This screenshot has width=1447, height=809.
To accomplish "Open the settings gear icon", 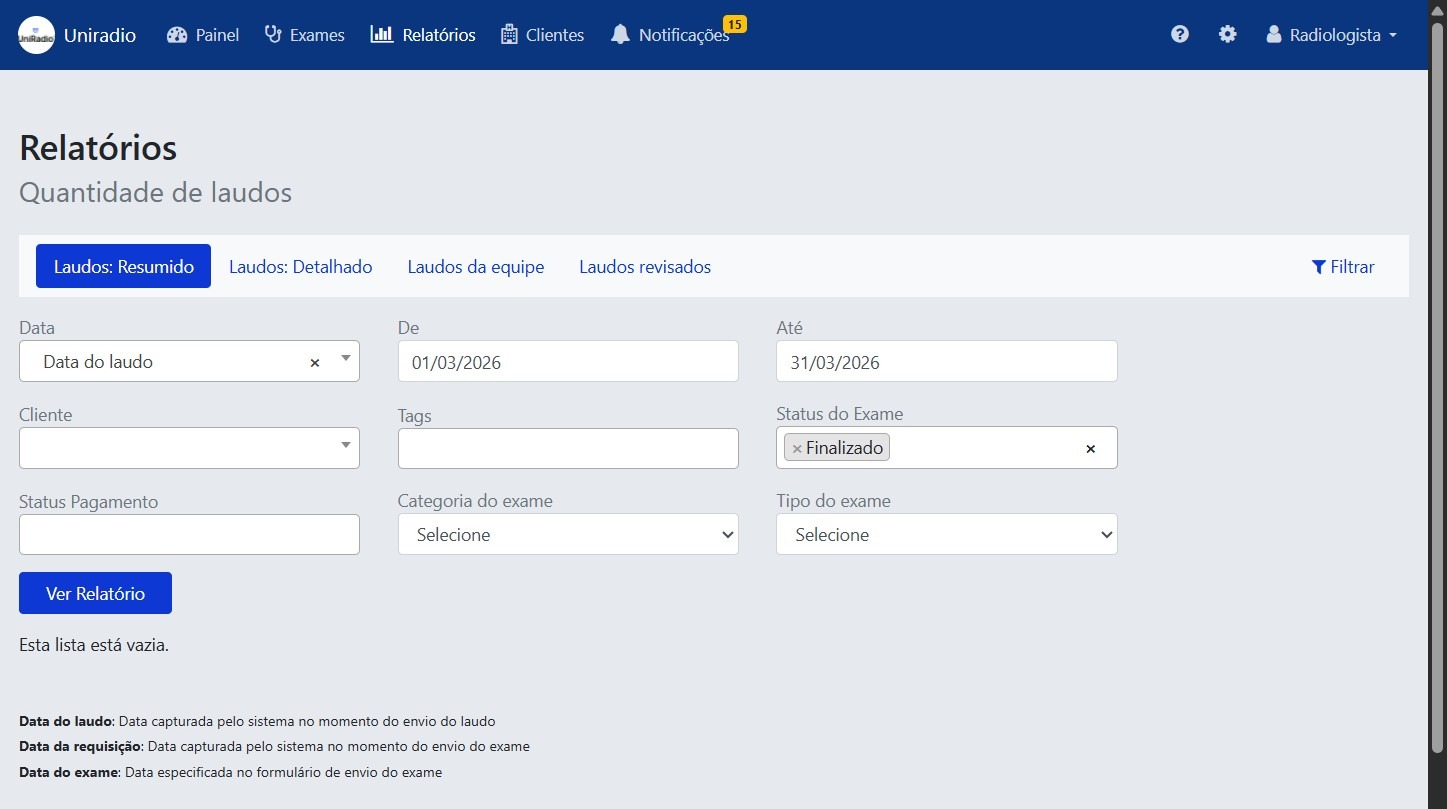I will 1227,34.
